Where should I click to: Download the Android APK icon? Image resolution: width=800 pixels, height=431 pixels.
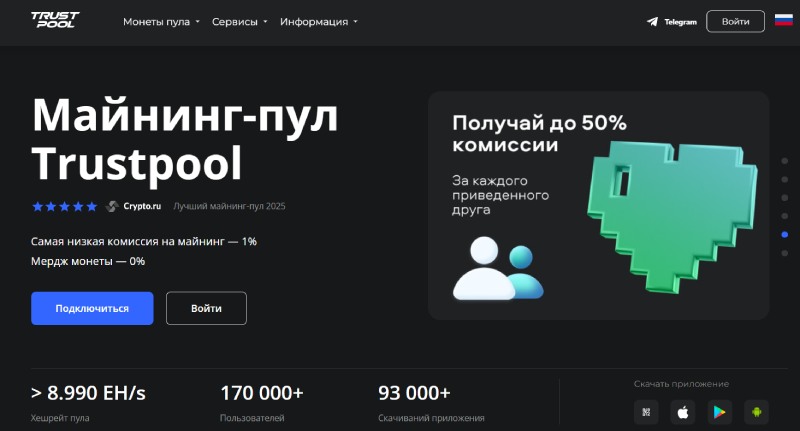coord(756,412)
